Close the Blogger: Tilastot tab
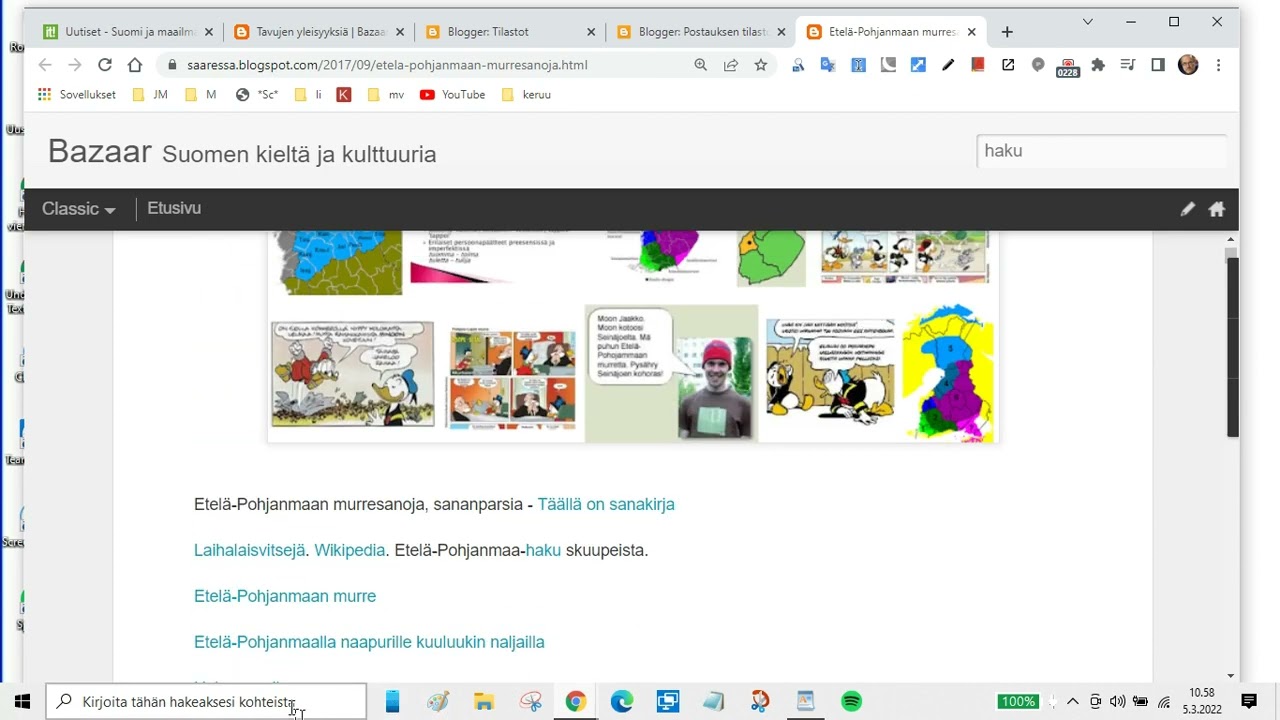The height and width of the screenshot is (720, 1280). coord(591,32)
